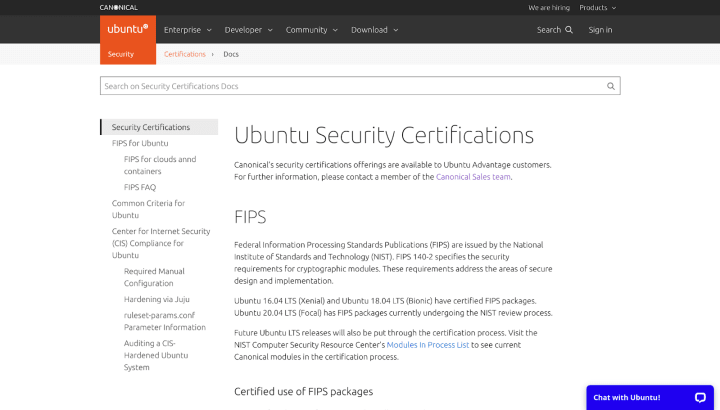Click the FIPS section heading
Viewport: 720px width, 410px height.
click(250, 217)
